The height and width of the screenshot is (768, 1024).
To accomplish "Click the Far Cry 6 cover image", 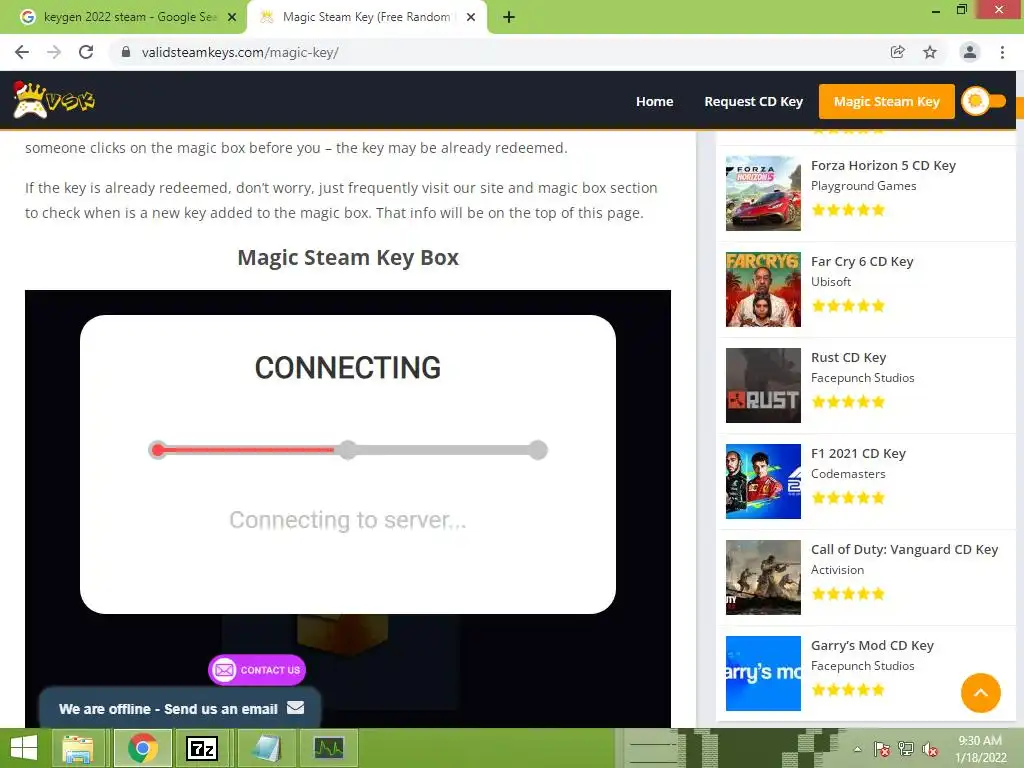I will (x=763, y=289).
